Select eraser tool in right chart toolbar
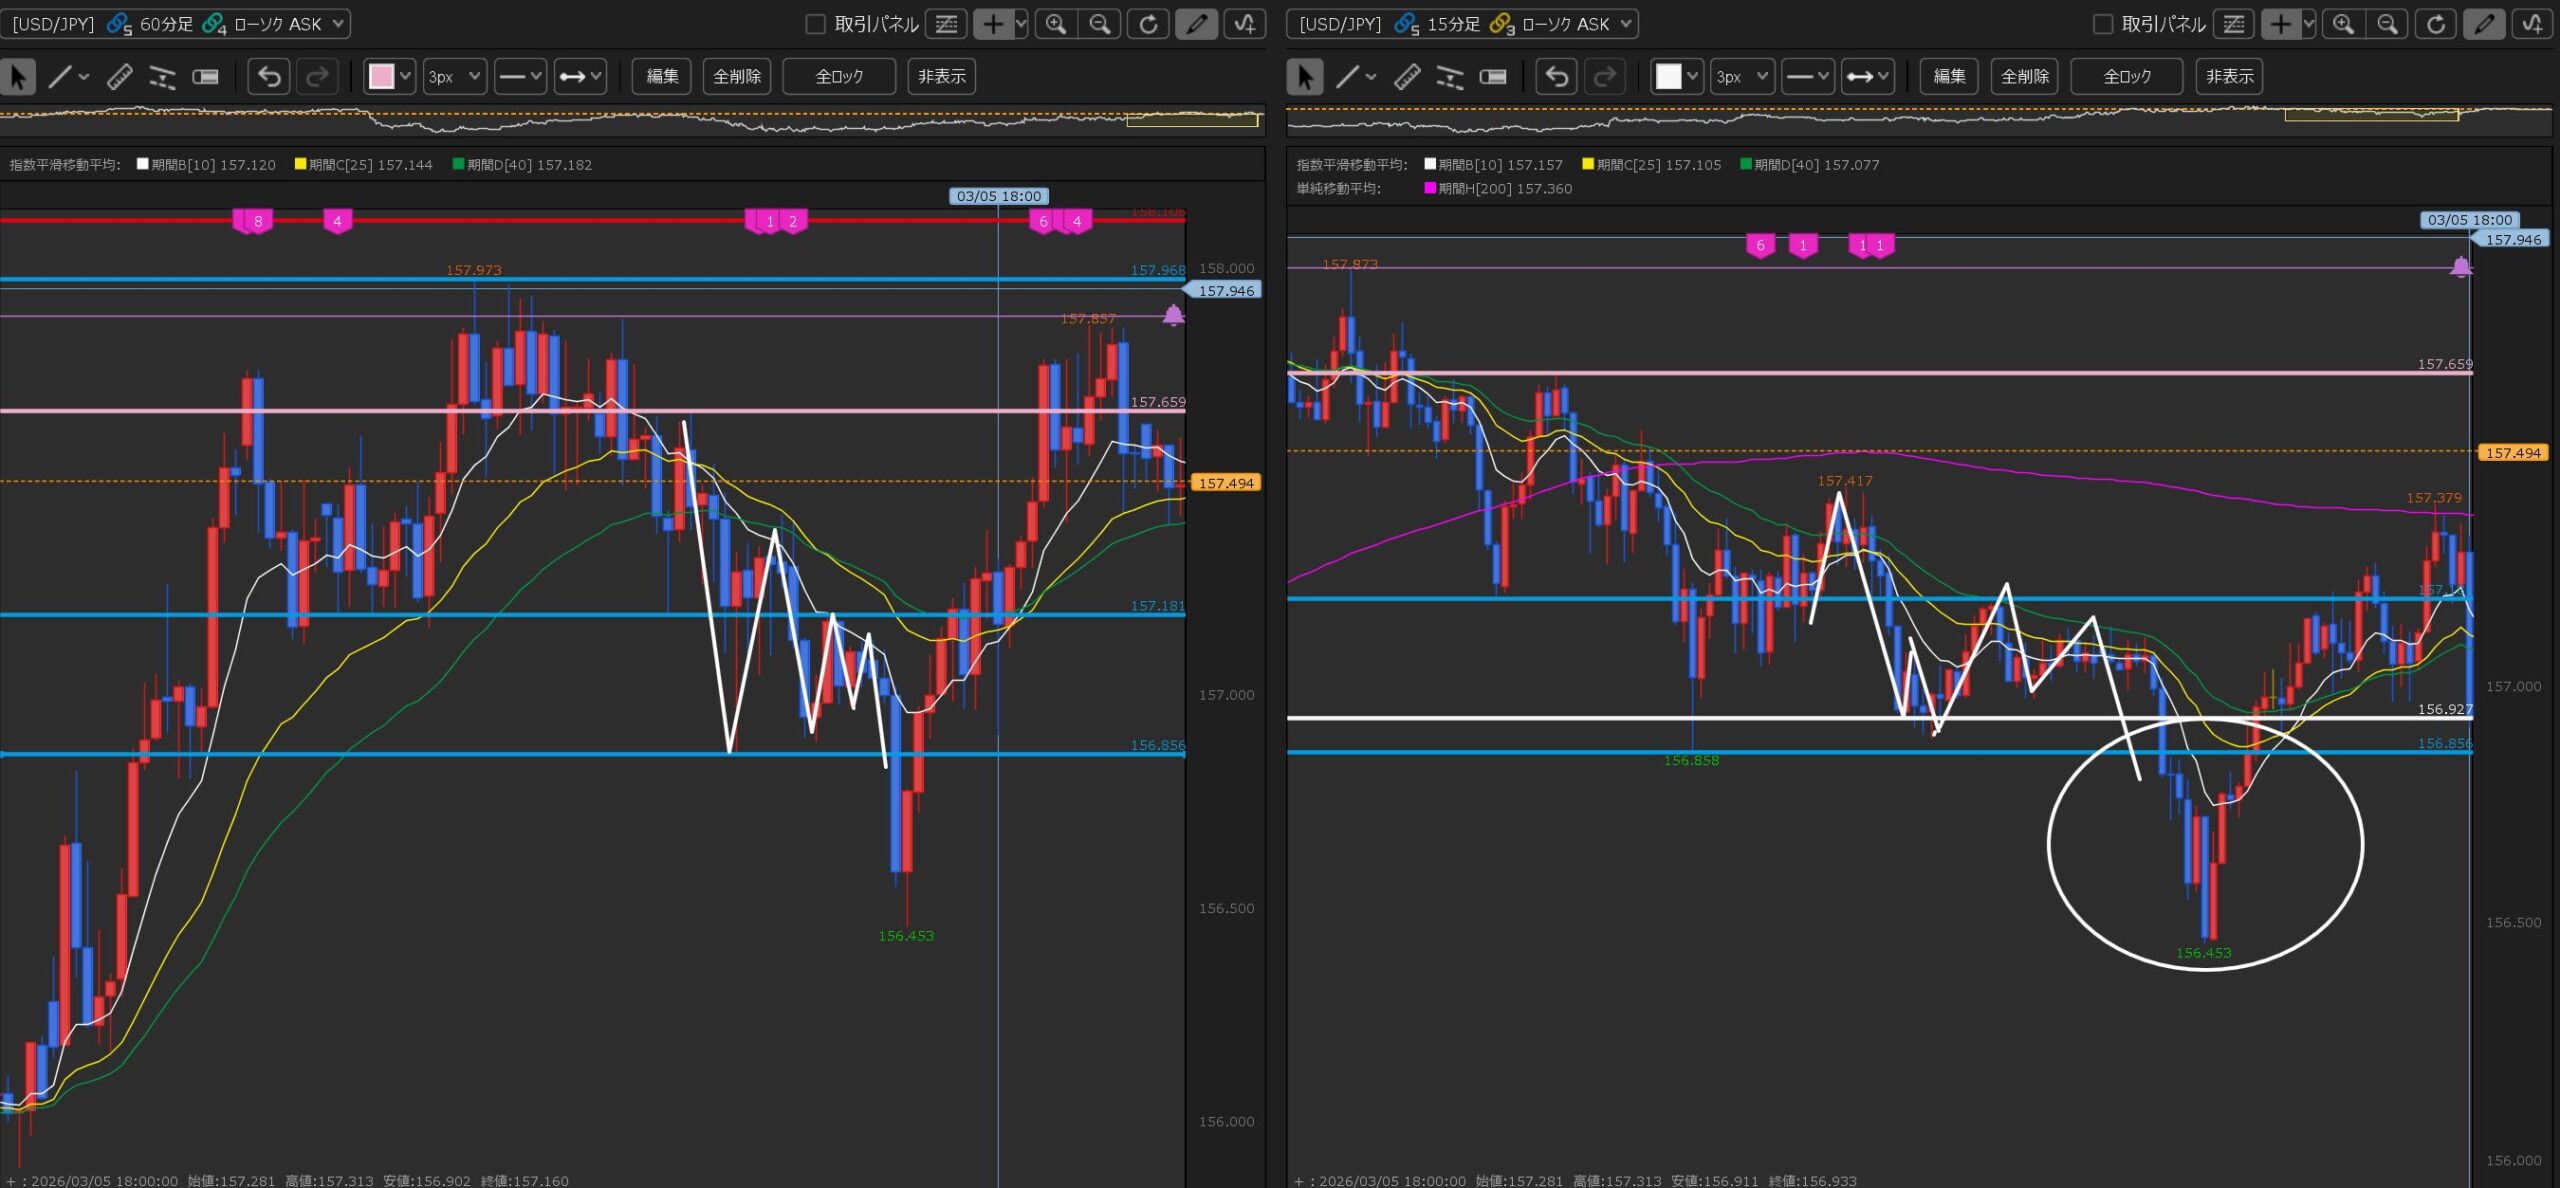 1493,77
